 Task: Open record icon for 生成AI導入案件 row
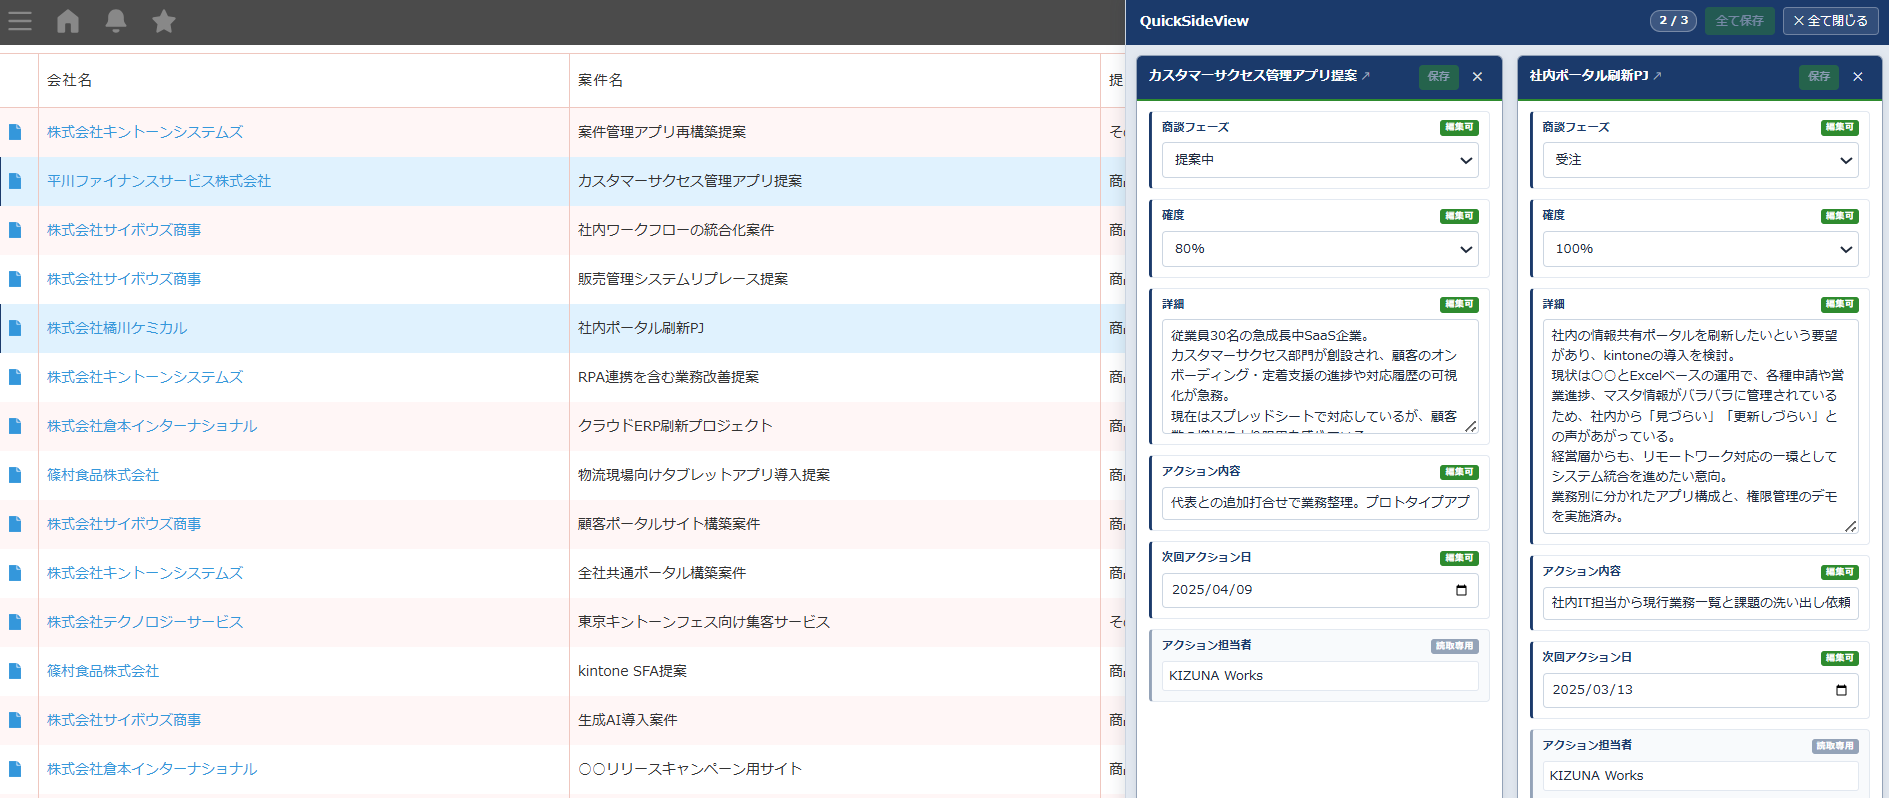point(15,720)
